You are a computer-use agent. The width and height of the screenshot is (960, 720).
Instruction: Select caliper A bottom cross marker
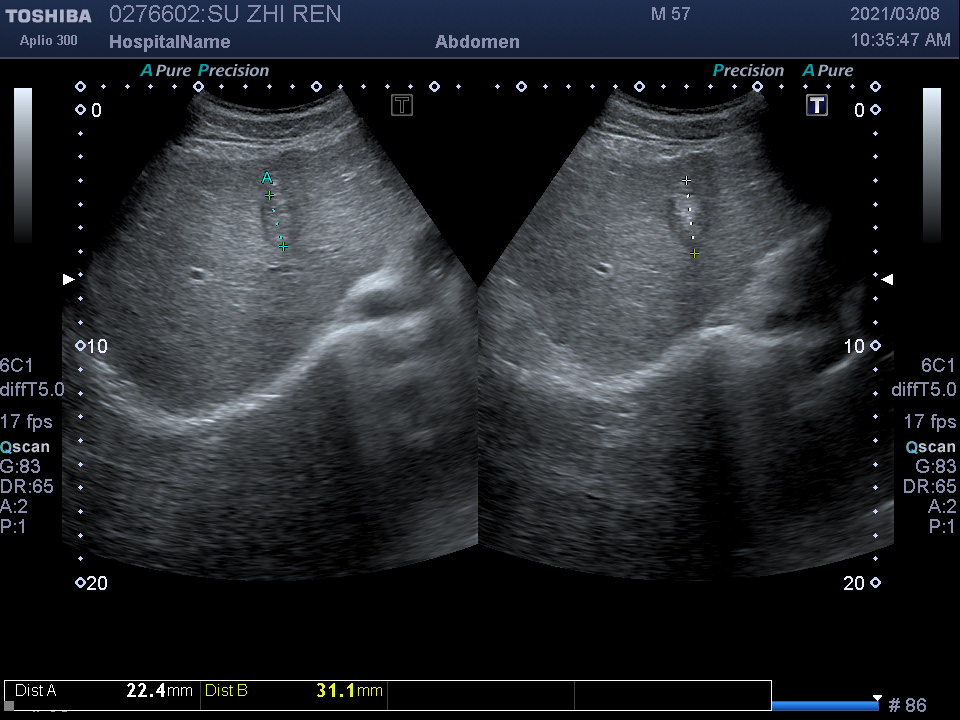pyautogui.click(x=284, y=246)
